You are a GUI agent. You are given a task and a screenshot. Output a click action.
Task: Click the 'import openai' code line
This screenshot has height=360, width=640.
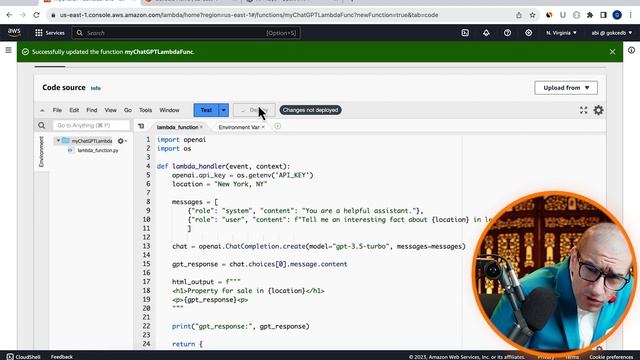coord(181,140)
